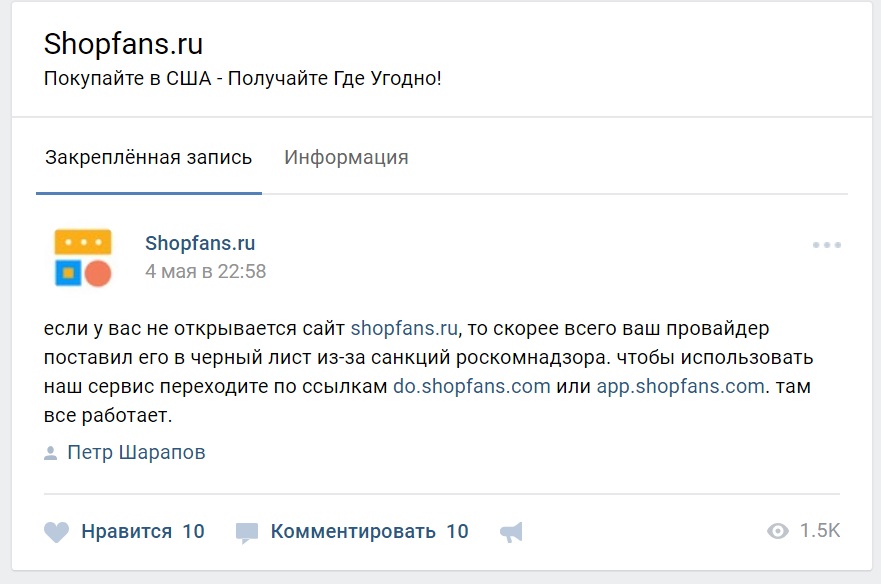Viewport: 881px width, 584px height.
Task: Click the comment speech bubble icon
Action: [247, 533]
